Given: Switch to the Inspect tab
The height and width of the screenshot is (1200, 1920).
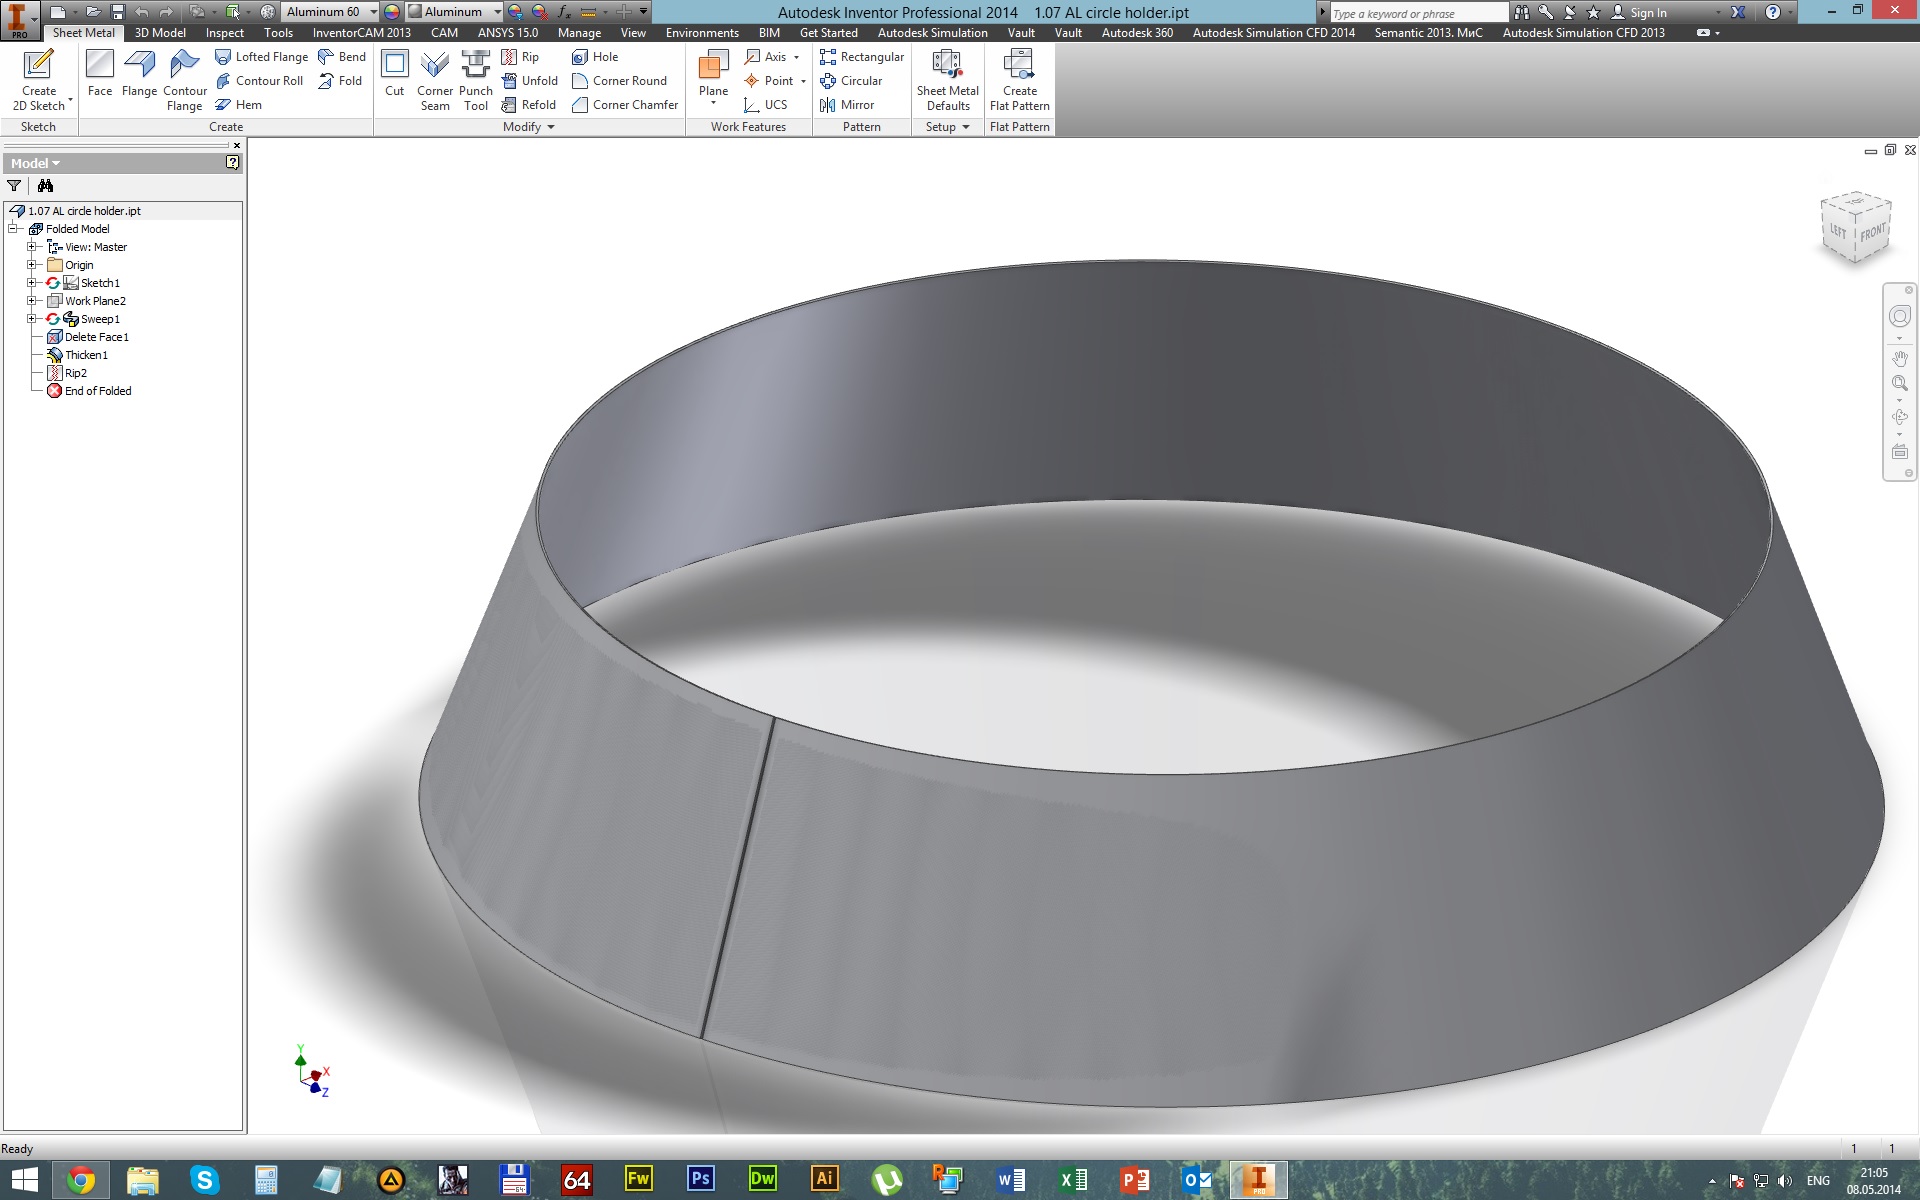Looking at the screenshot, I should (225, 33).
